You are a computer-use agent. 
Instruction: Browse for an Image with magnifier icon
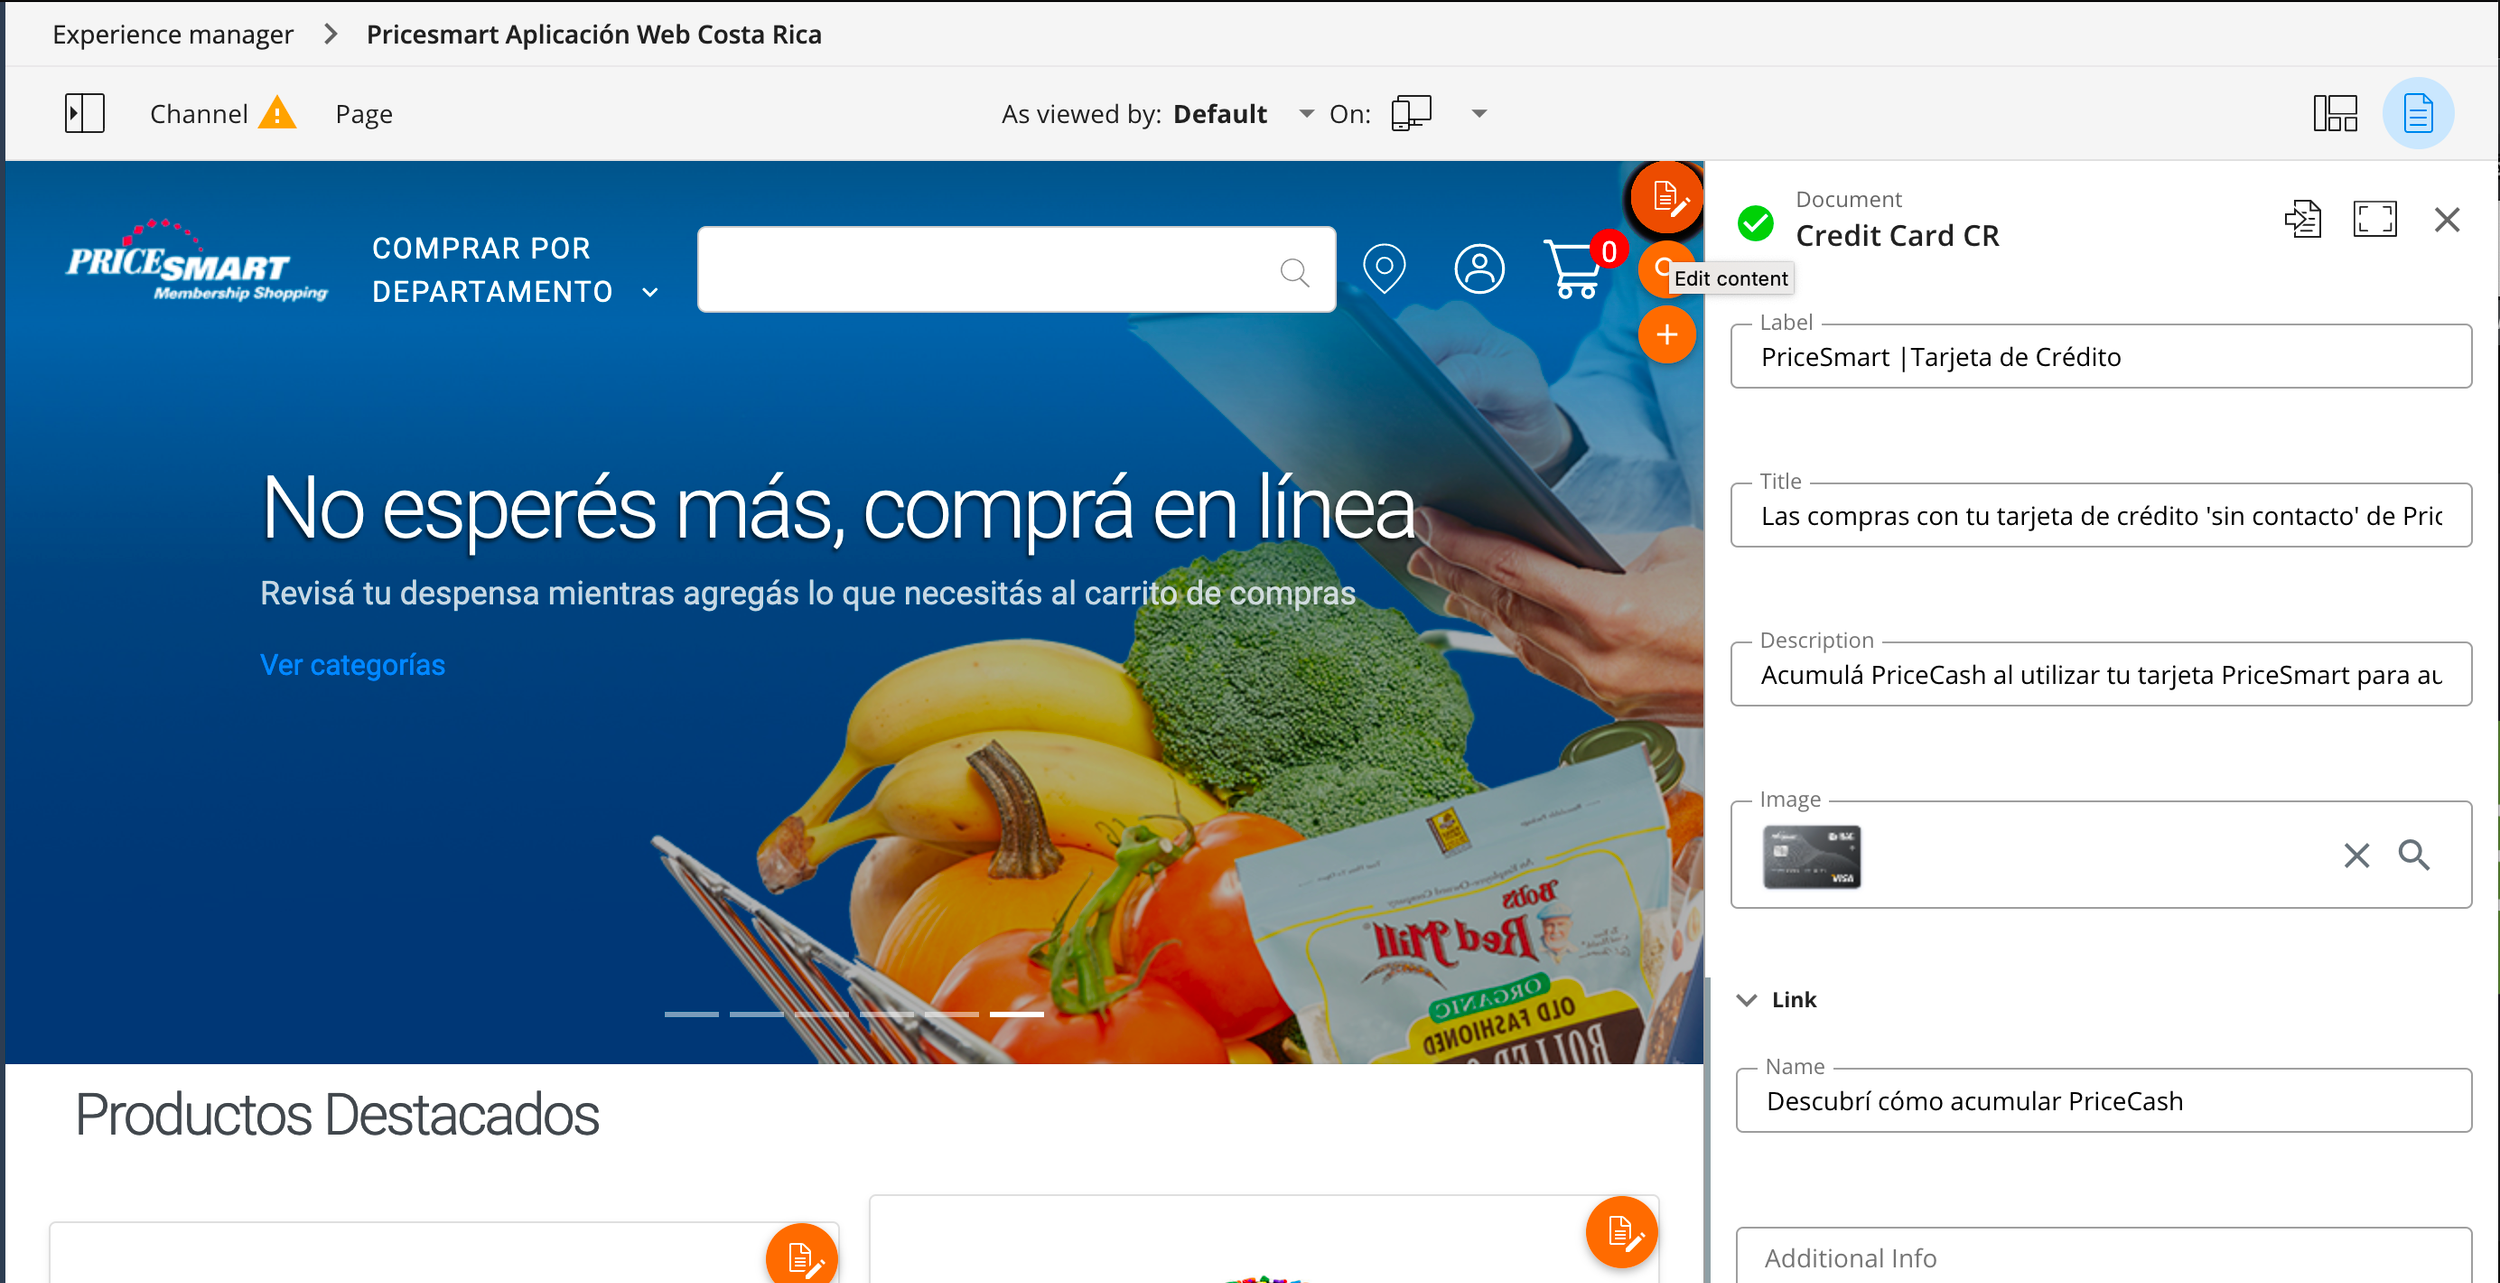click(x=2414, y=855)
